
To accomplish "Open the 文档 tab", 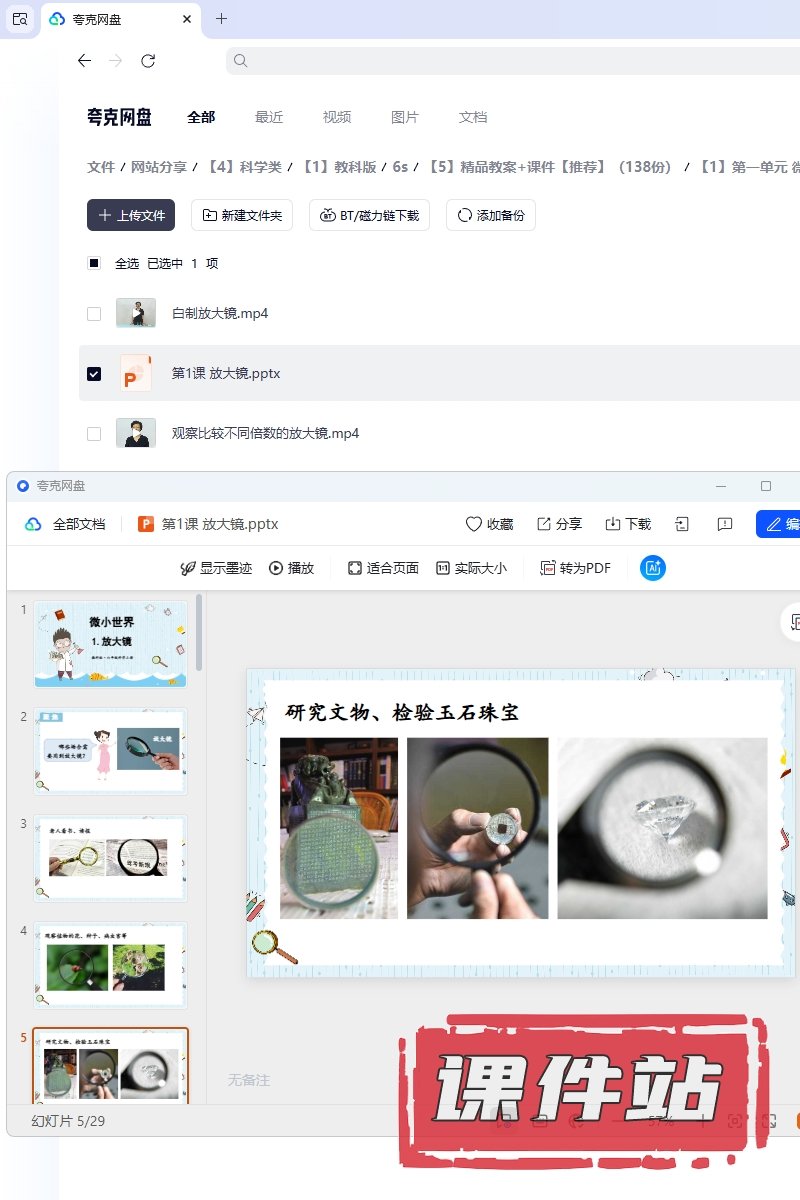I will pyautogui.click(x=473, y=117).
